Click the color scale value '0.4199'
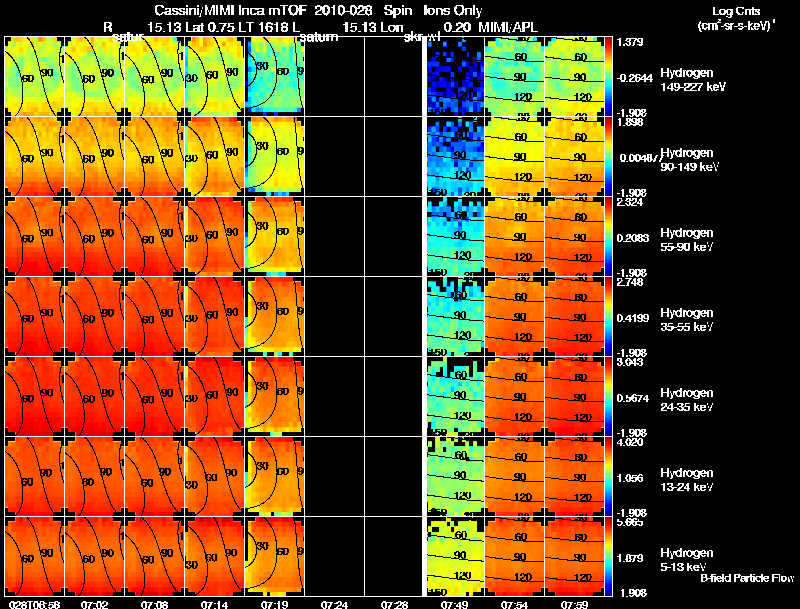 pyautogui.click(x=633, y=318)
